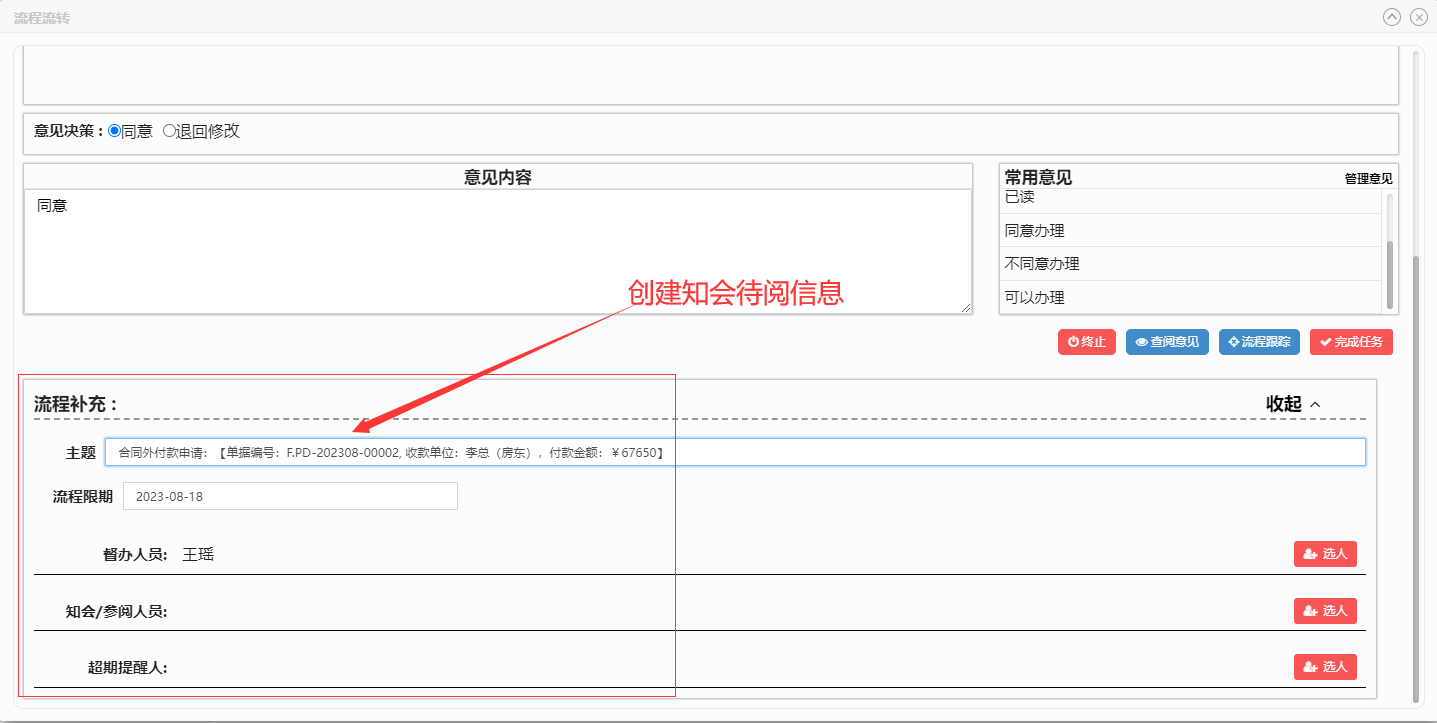Click the collapse-up arrow icon in title bar

1391,17
